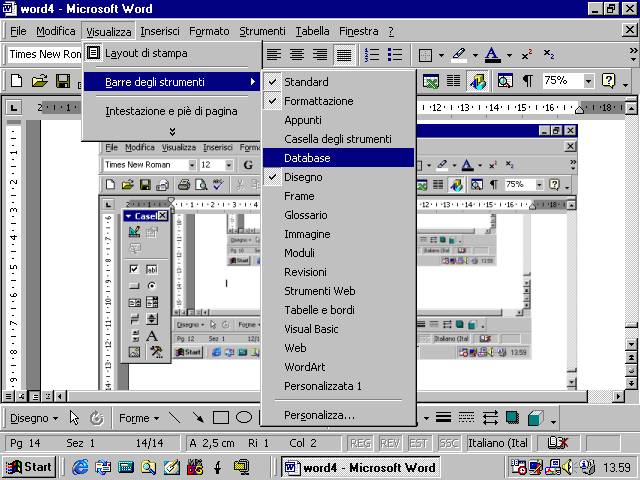This screenshot has width=640, height=480.
Task: Apply superscript x² formatting
Action: [x=527, y=54]
